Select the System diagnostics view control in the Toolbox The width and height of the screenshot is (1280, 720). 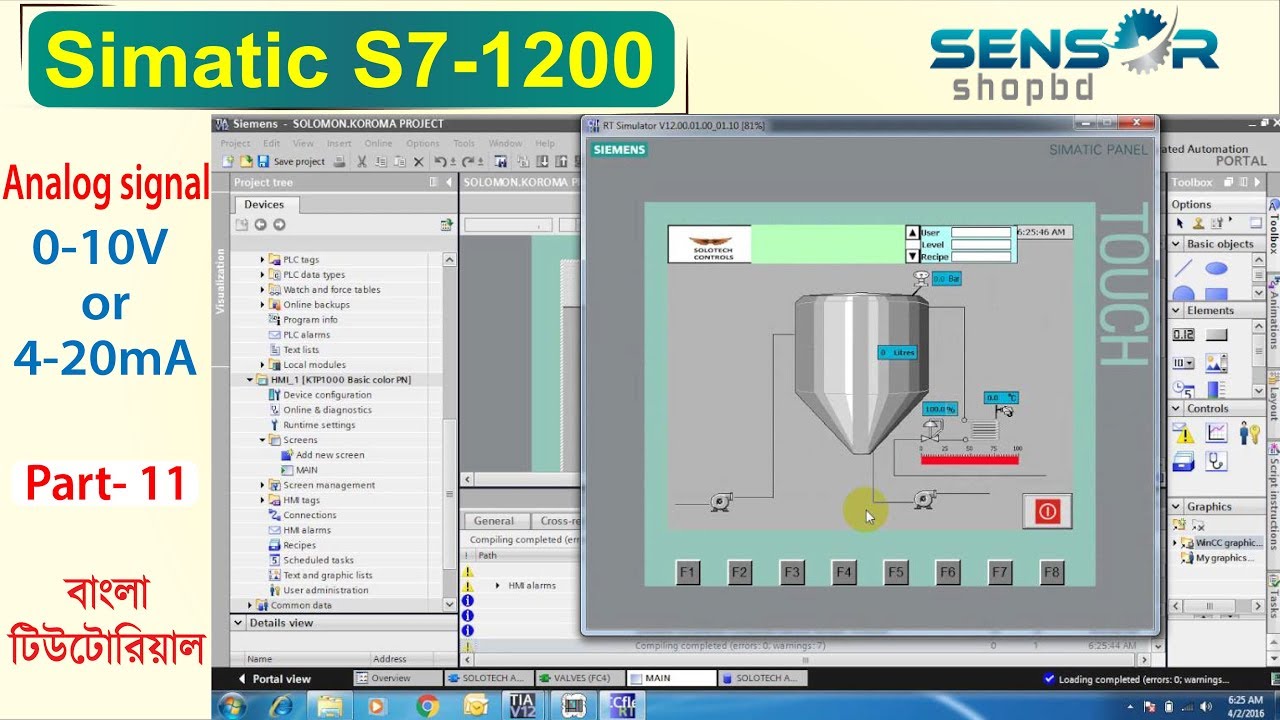[1216, 461]
